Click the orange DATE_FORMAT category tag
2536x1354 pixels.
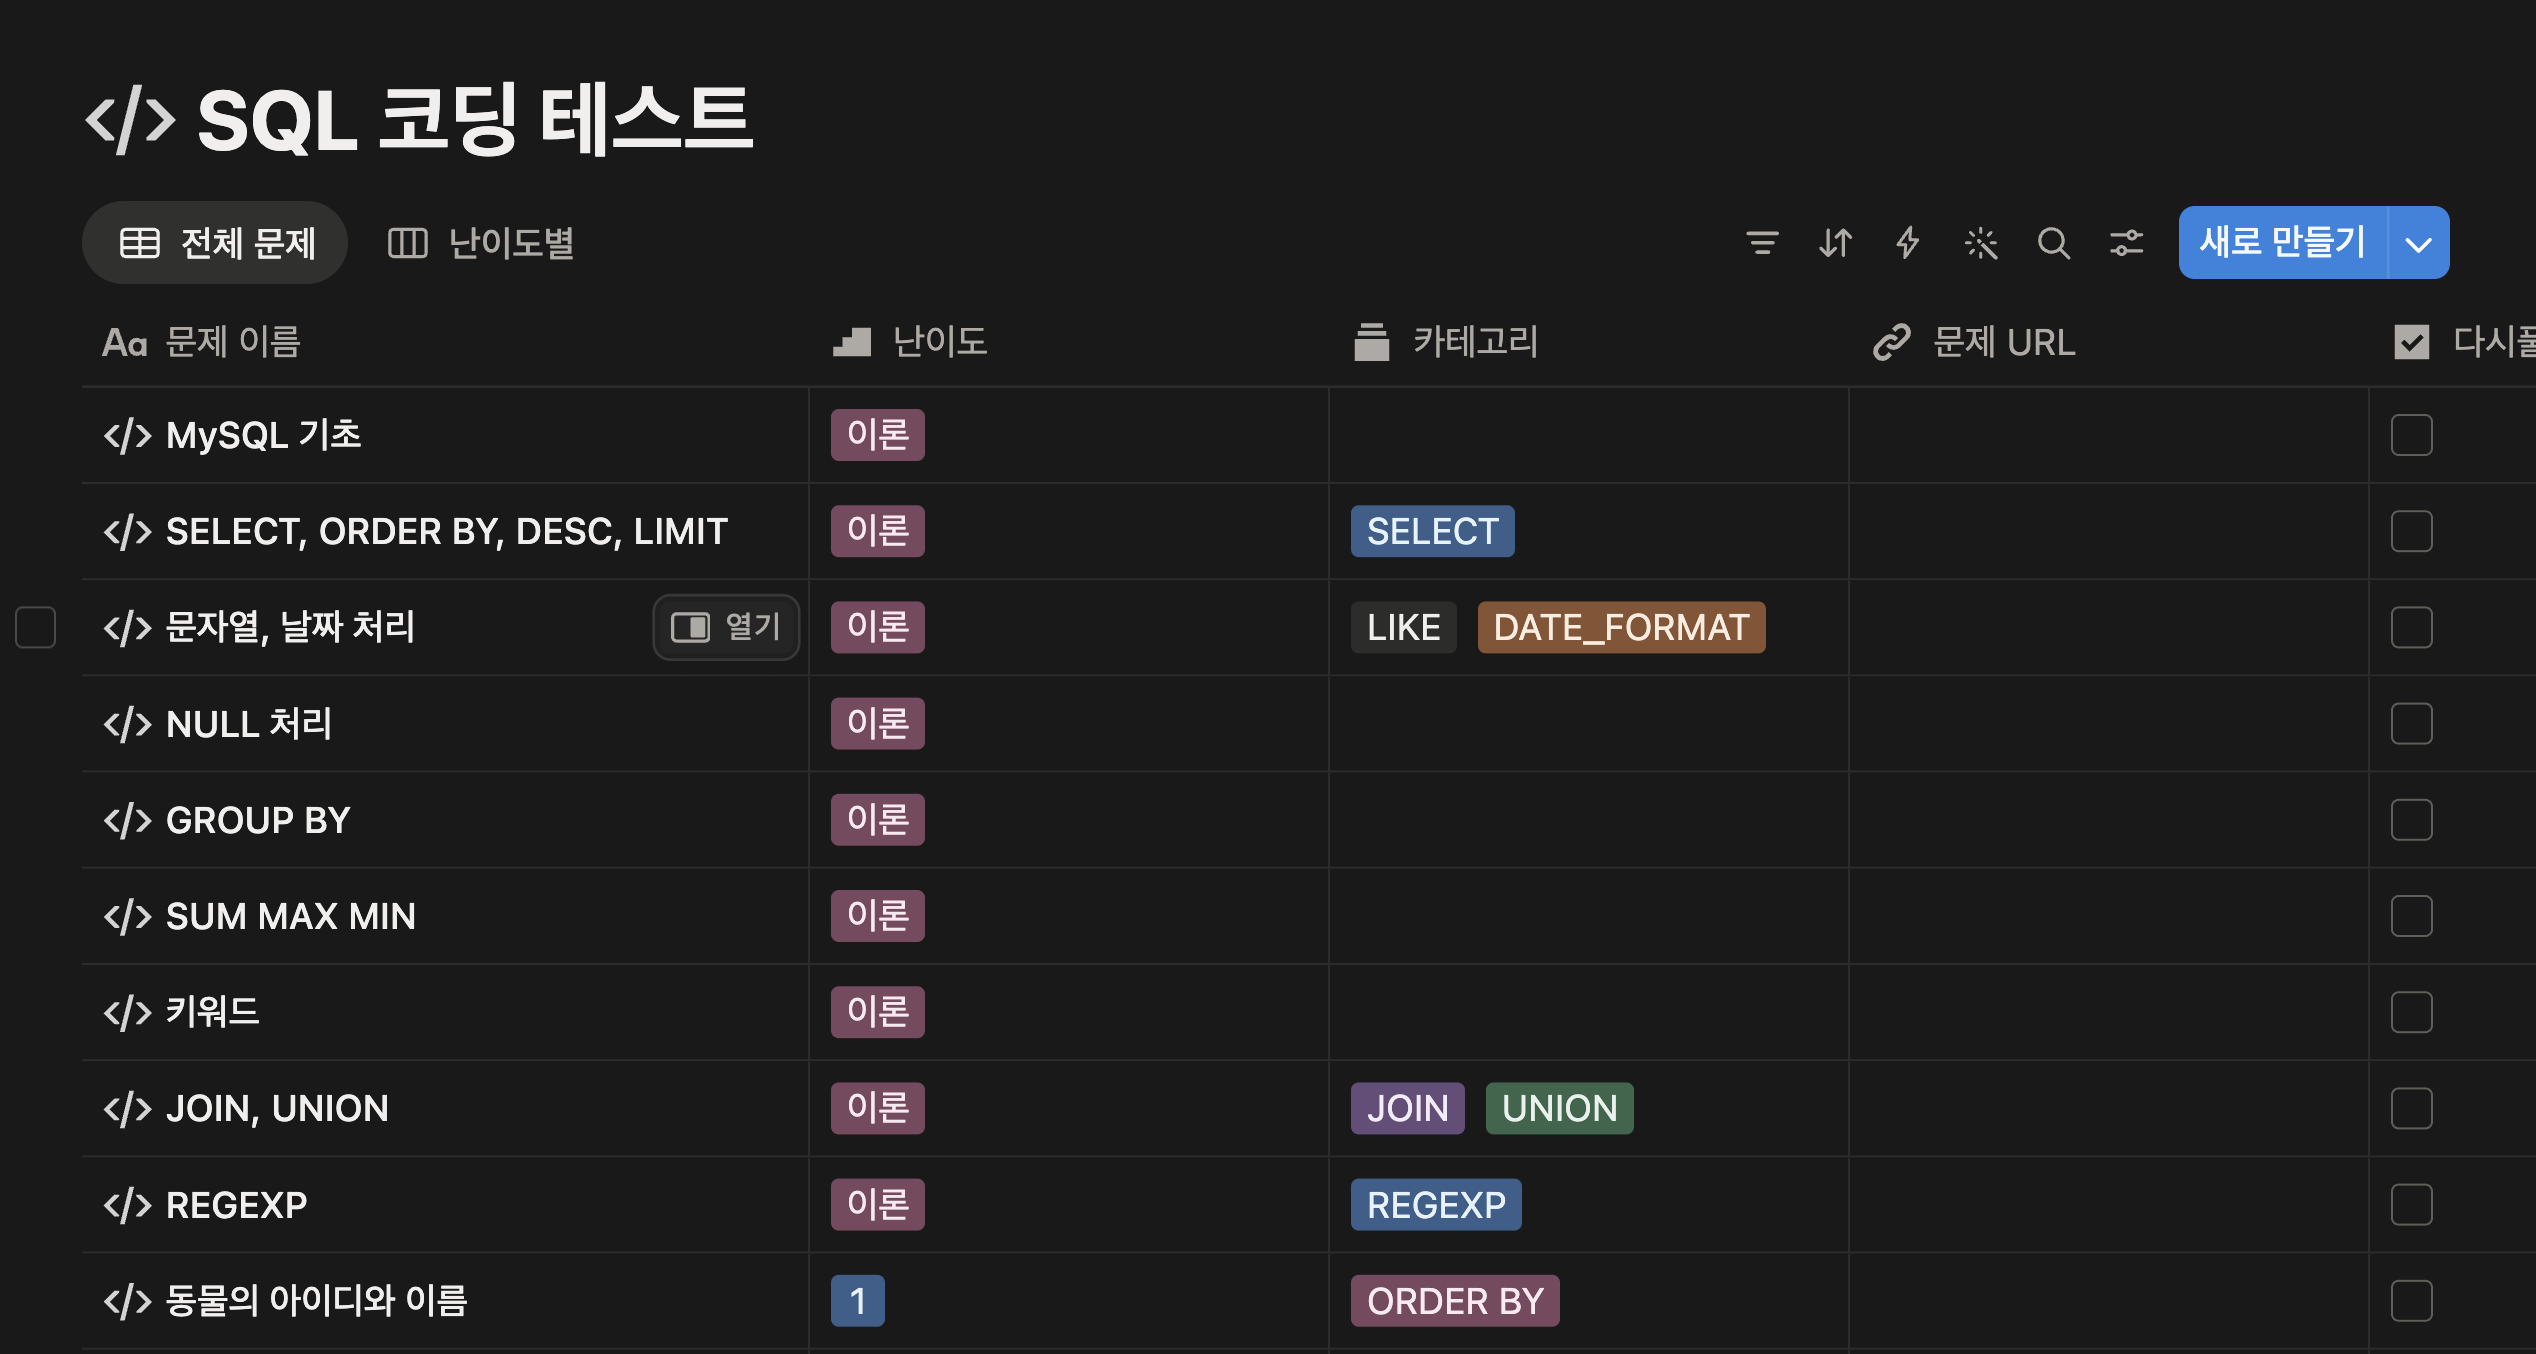[x=1620, y=627]
